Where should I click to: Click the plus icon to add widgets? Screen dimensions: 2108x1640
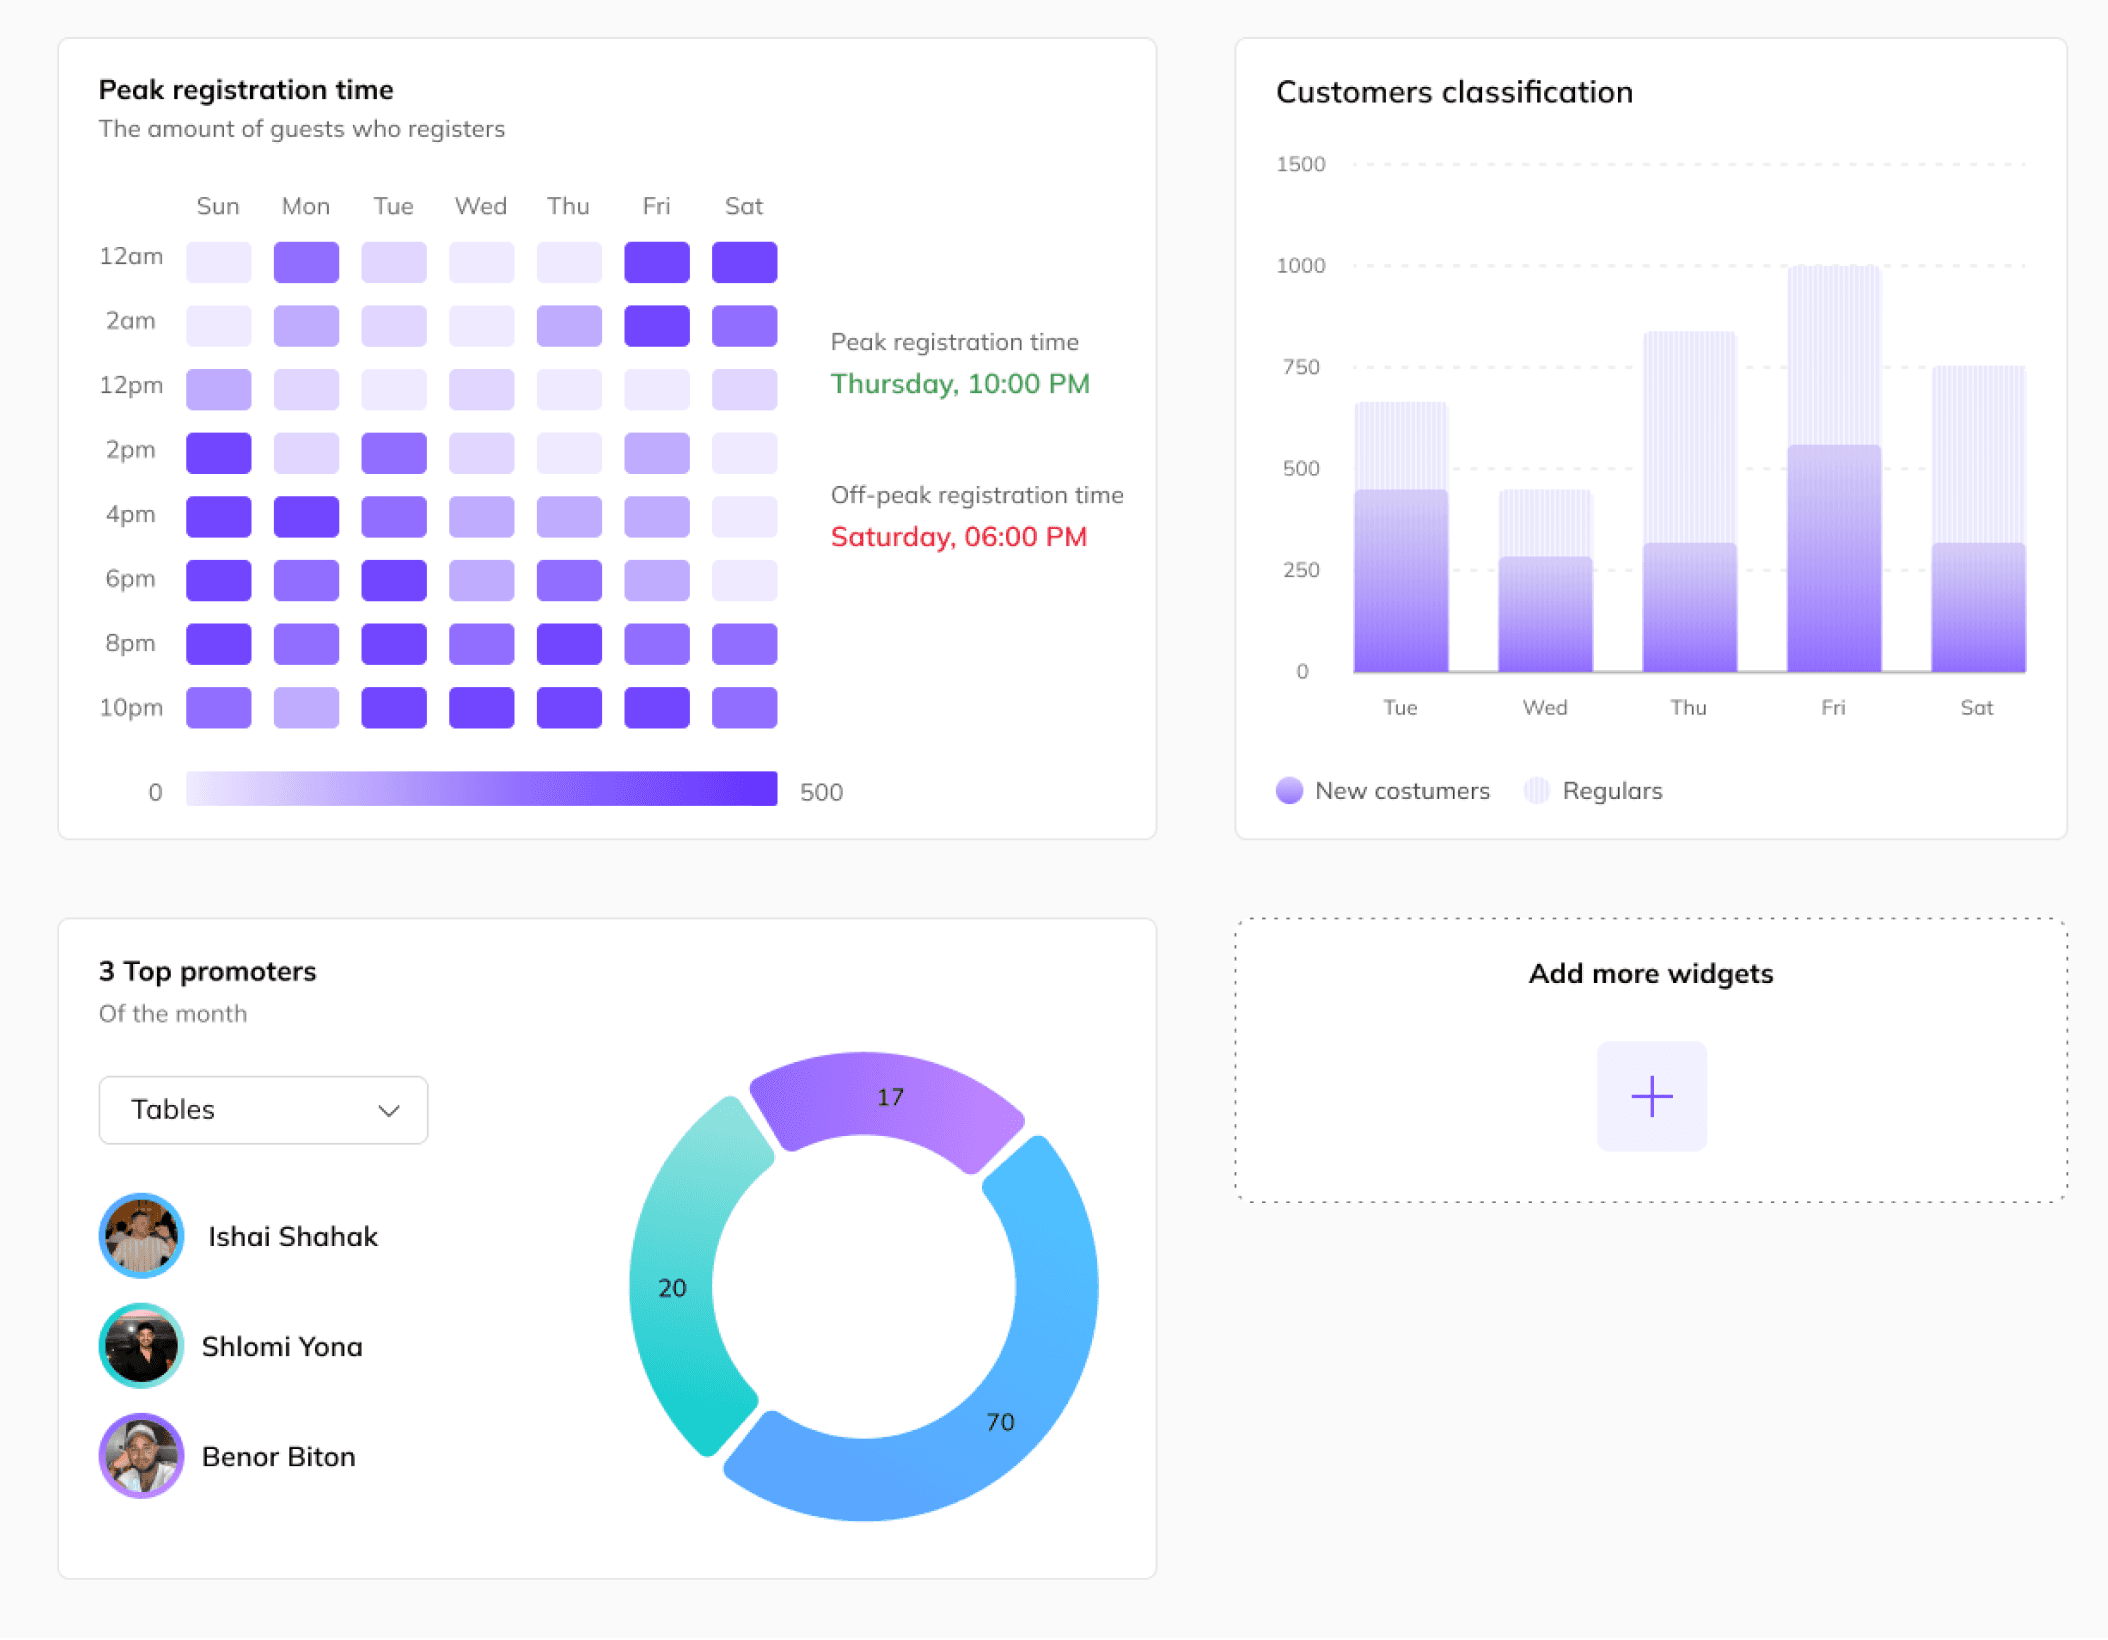coord(1651,1096)
